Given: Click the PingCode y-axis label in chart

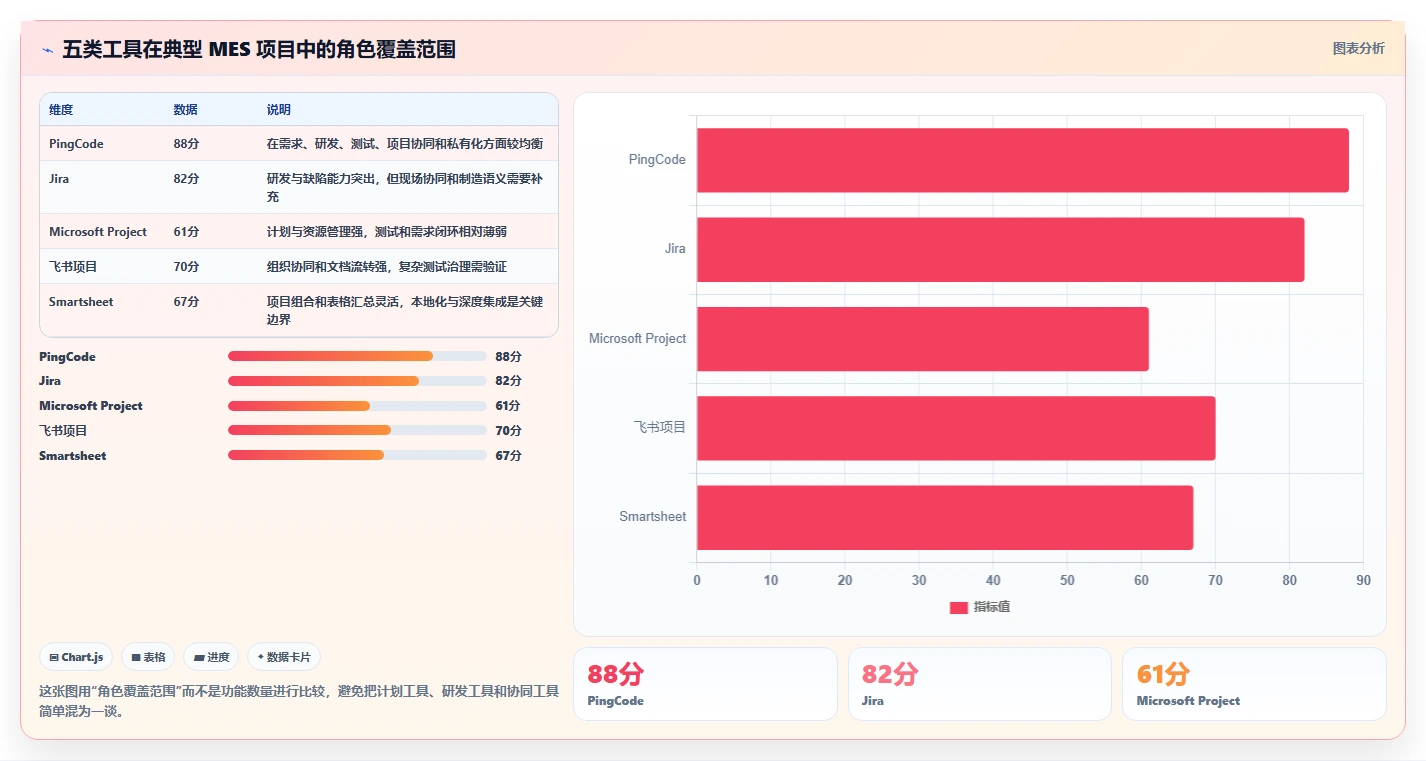Looking at the screenshot, I should 657,160.
